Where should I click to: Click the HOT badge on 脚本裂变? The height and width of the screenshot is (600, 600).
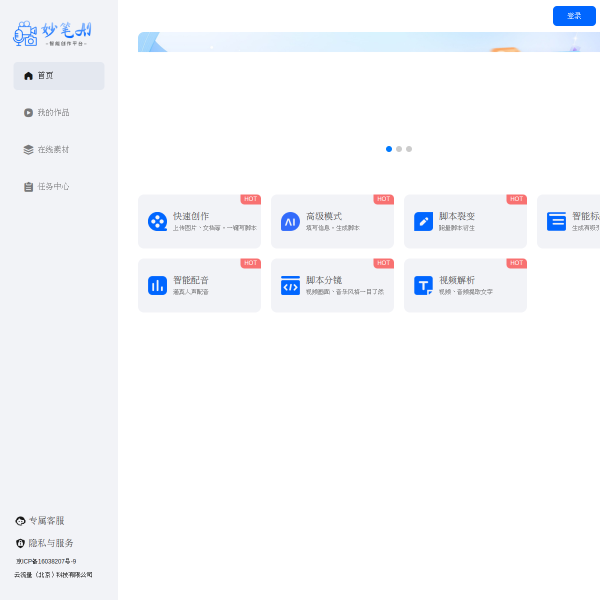tap(516, 199)
